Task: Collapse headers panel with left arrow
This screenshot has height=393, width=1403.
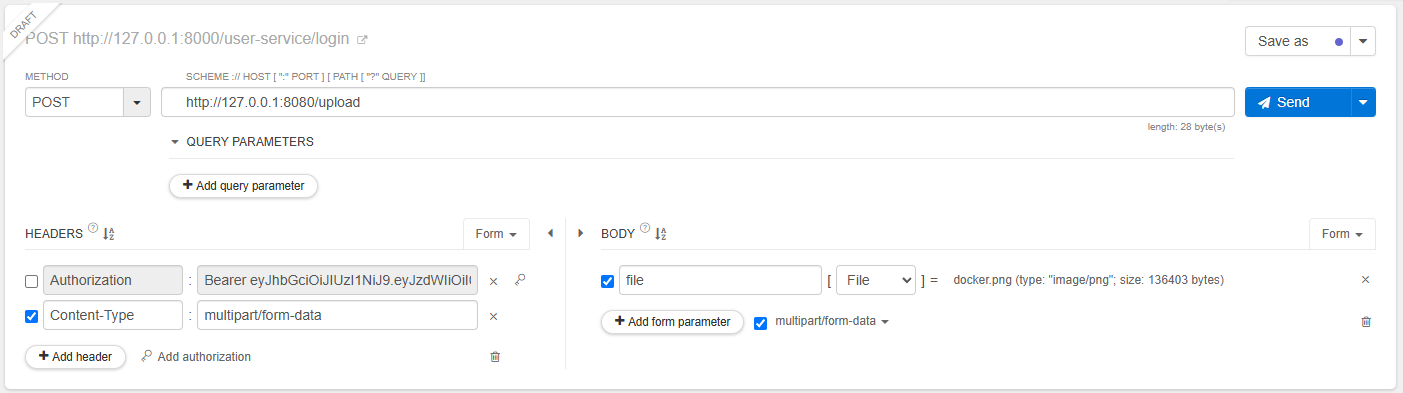Action: point(550,234)
